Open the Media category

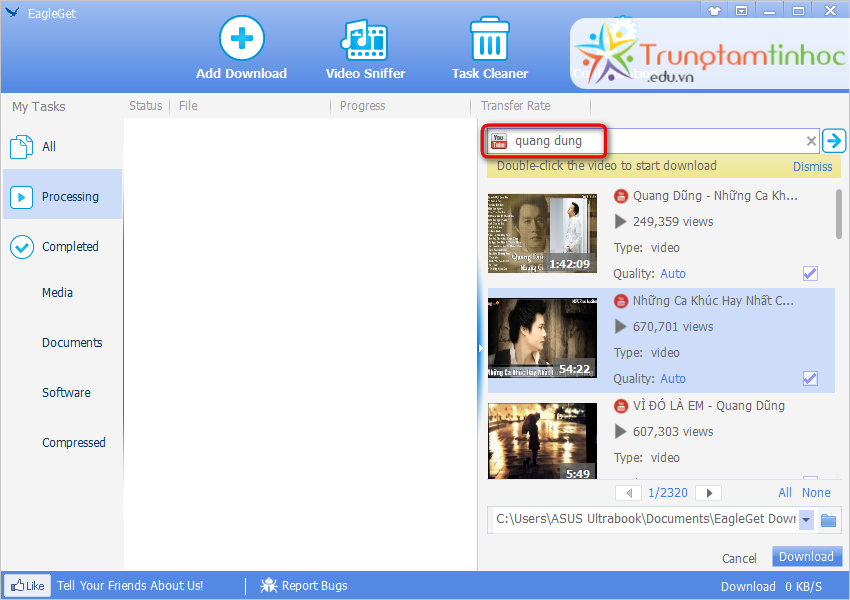pyautogui.click(x=57, y=293)
